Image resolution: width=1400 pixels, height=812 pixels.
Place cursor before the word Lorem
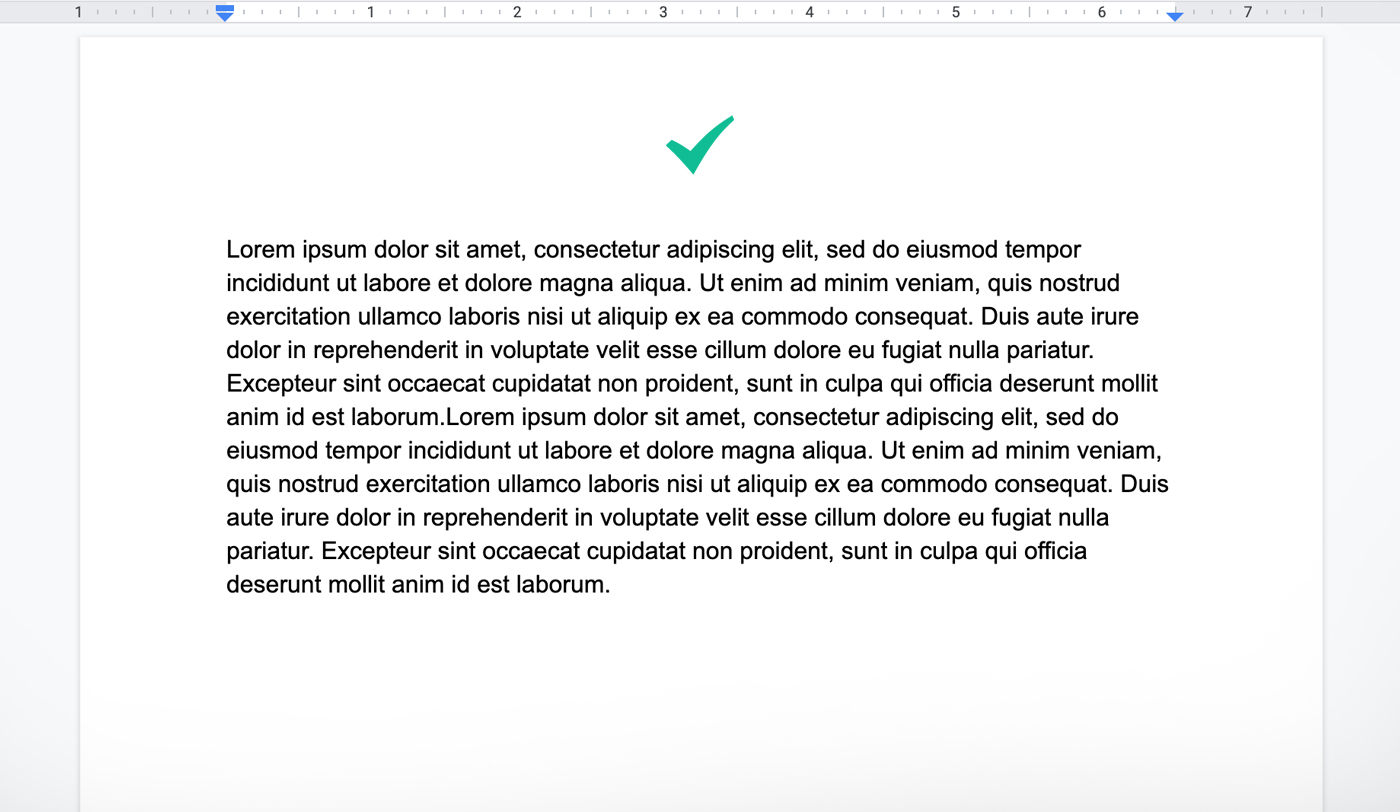[226, 249]
